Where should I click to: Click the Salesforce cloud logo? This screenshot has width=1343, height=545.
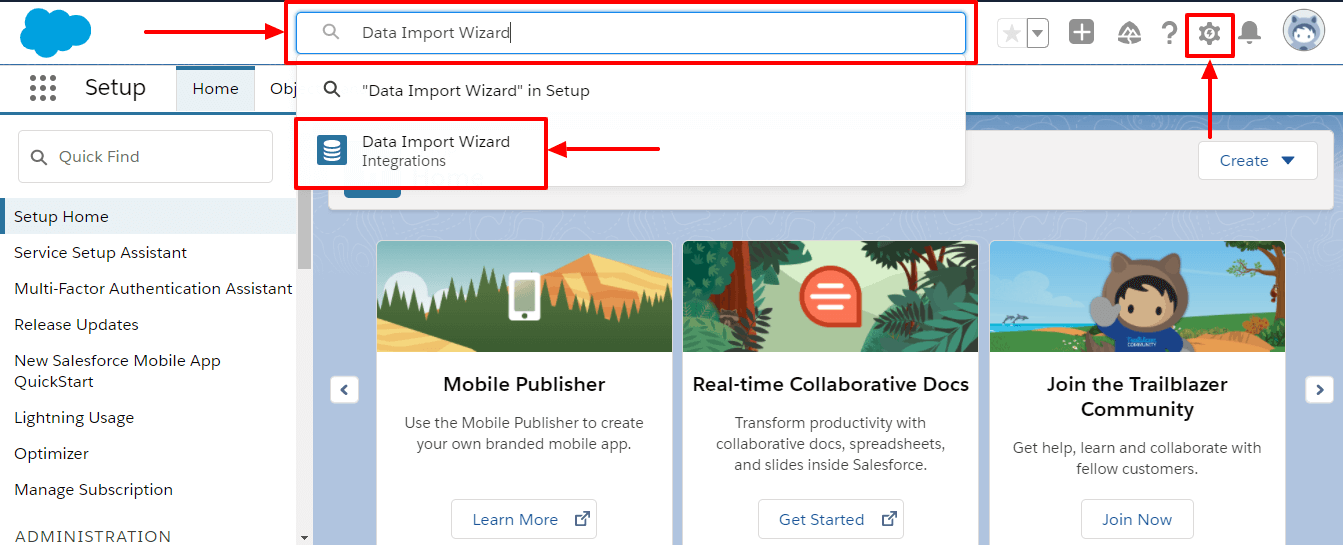(x=55, y=33)
